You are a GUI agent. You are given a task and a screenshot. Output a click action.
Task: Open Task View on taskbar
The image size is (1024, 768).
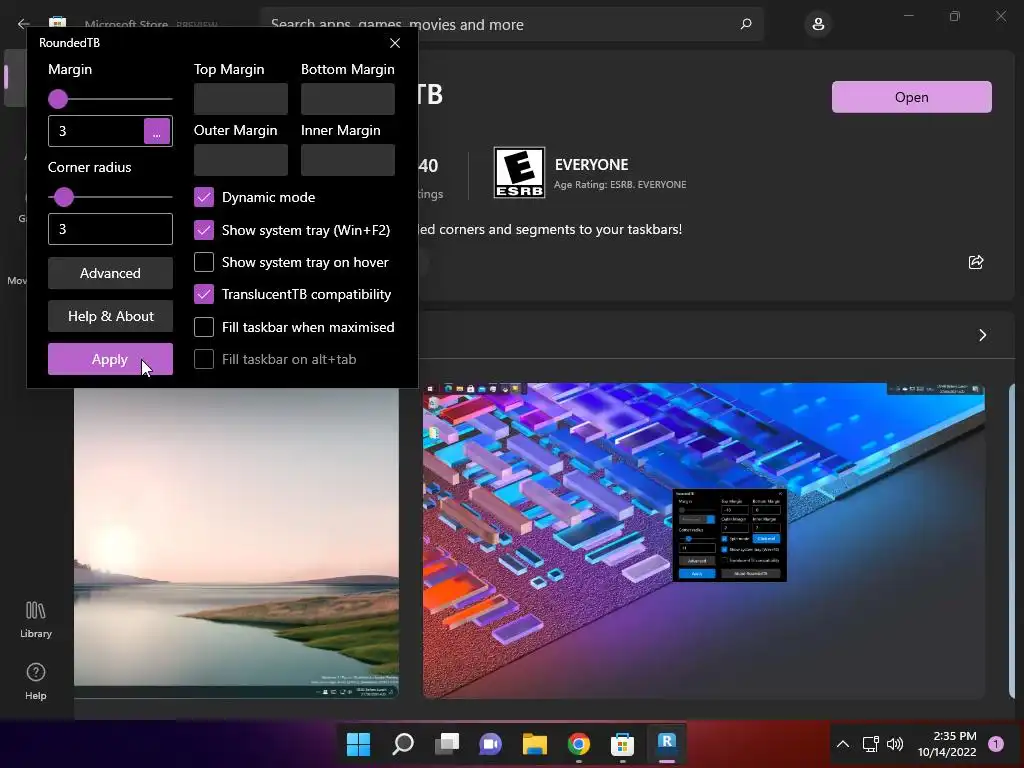(447, 744)
